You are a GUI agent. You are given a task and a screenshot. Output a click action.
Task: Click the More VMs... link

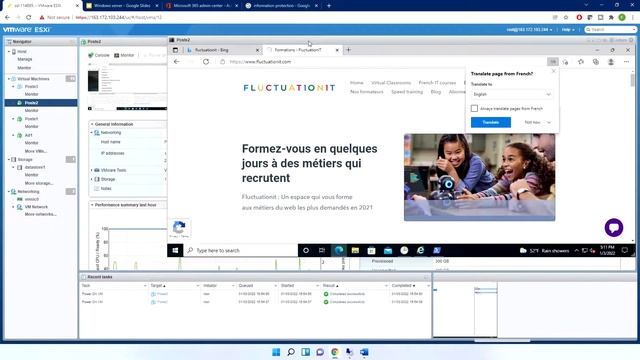(x=36, y=151)
